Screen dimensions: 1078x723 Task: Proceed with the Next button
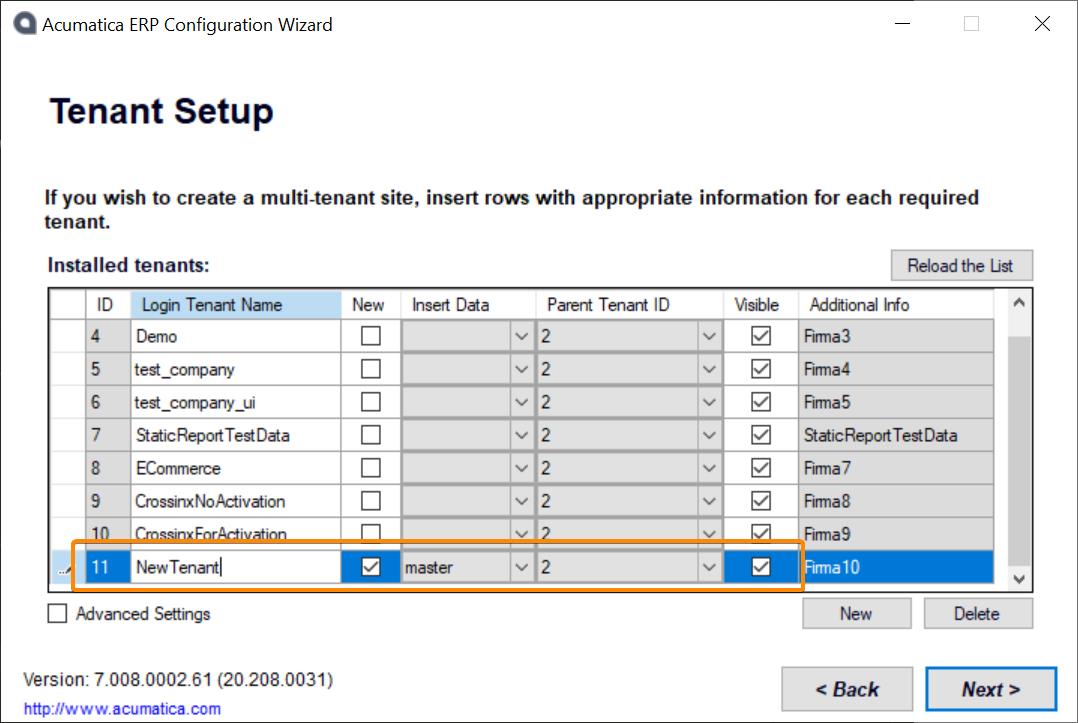pos(990,689)
